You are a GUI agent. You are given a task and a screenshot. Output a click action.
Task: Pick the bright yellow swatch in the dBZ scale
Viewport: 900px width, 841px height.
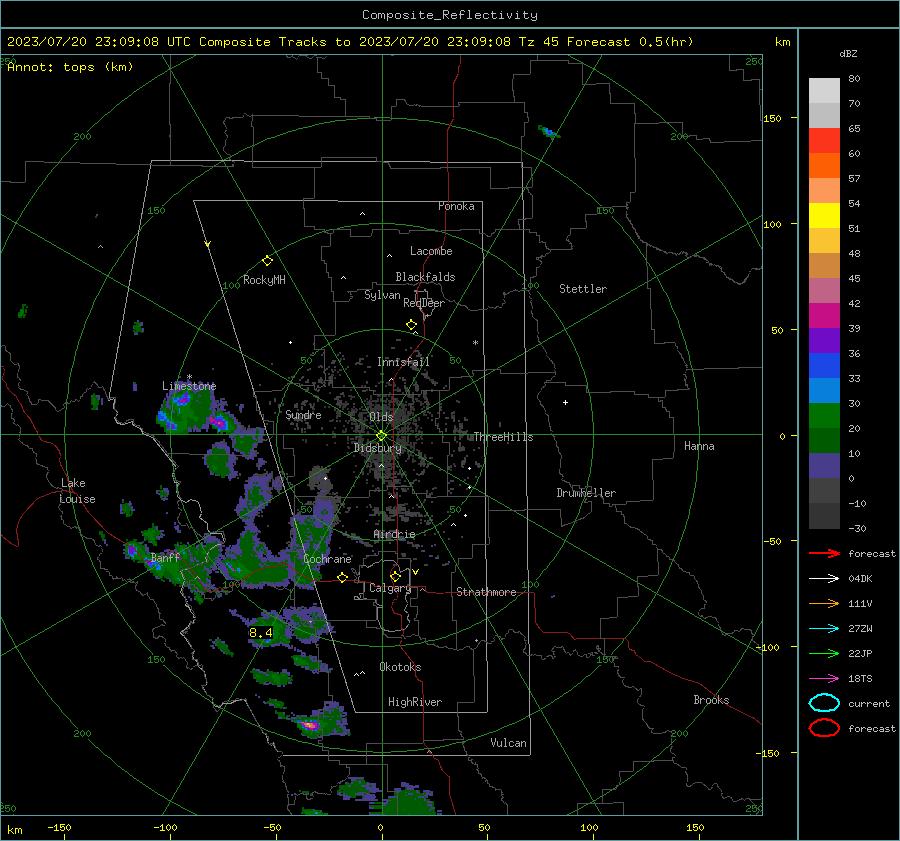tap(824, 216)
